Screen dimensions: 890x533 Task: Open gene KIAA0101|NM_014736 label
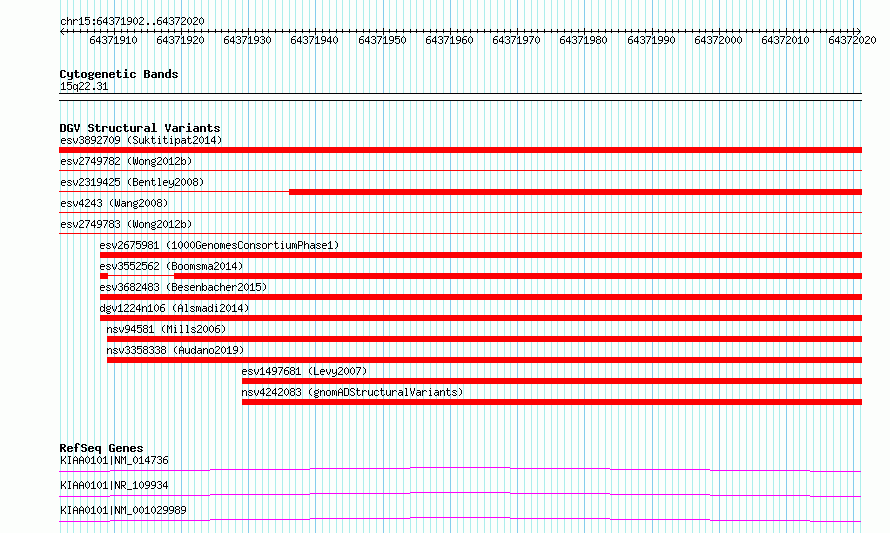(x=114, y=460)
